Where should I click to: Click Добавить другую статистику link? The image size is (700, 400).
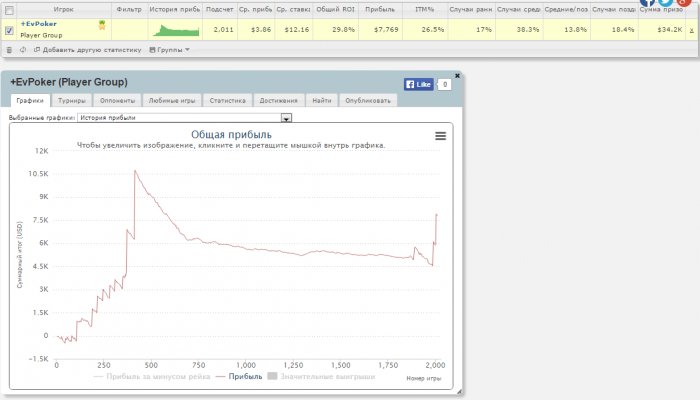88,50
